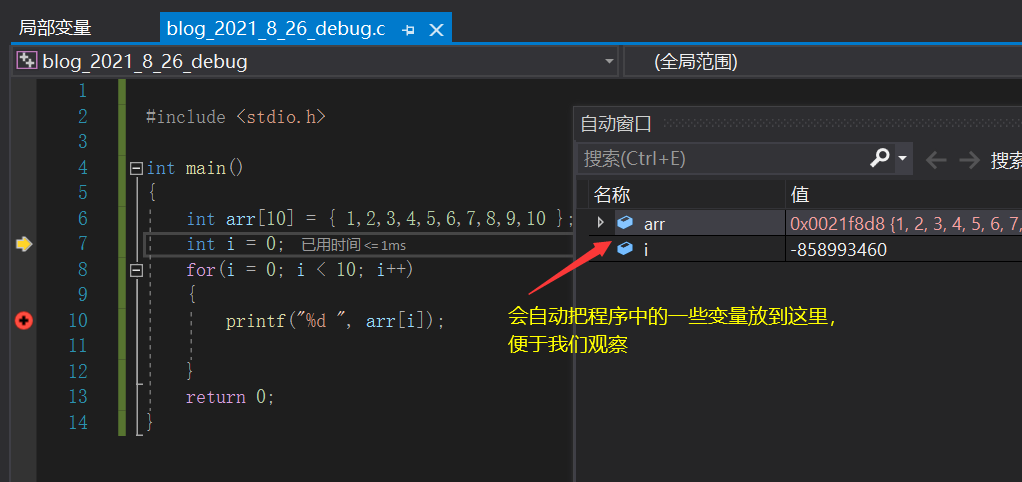1022x482 pixels.
Task: Click the forward arrow in 自动窗口 toolbar
Action: (969, 160)
